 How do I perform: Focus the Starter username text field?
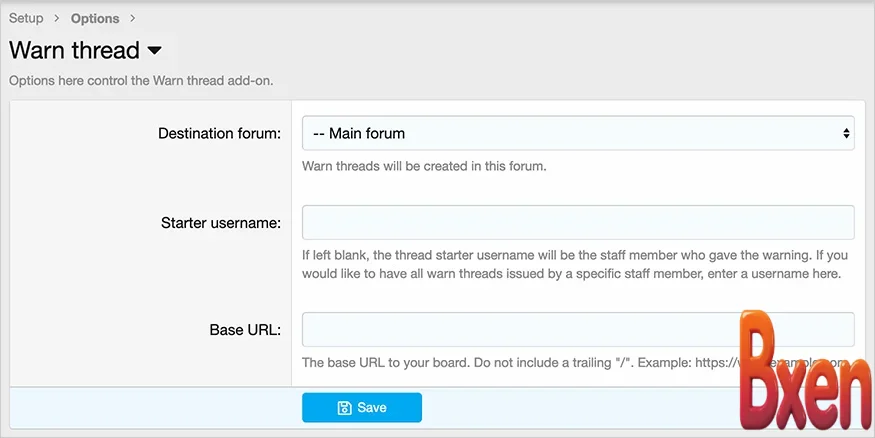577,222
